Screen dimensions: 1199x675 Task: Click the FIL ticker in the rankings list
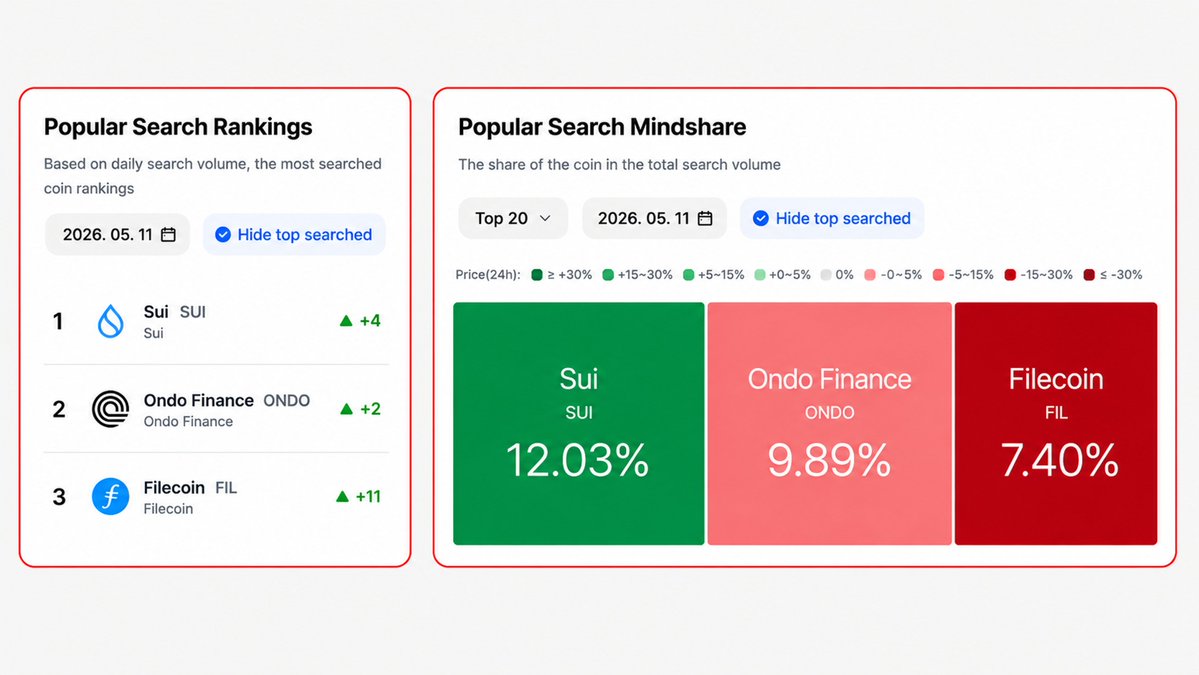tap(226, 488)
